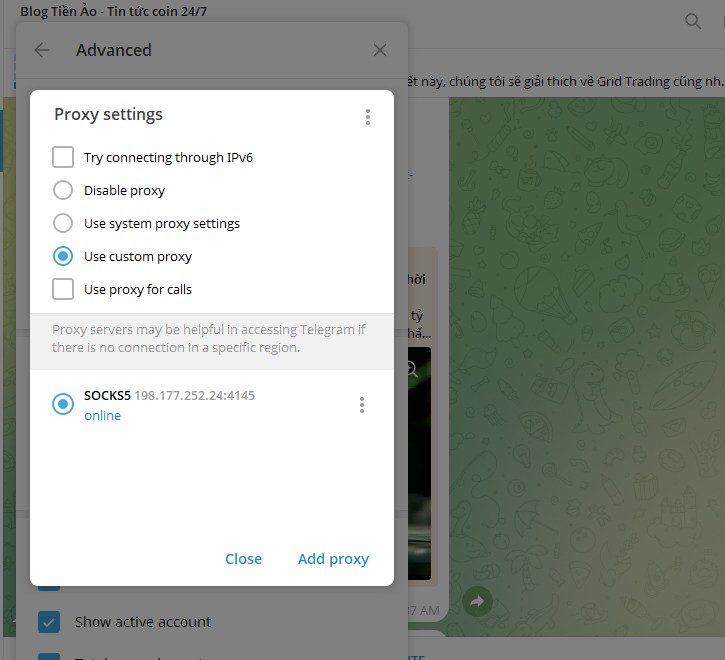Viewport: 725px width, 660px height.
Task: Click the back arrow in Advanced settings
Action: click(x=42, y=50)
